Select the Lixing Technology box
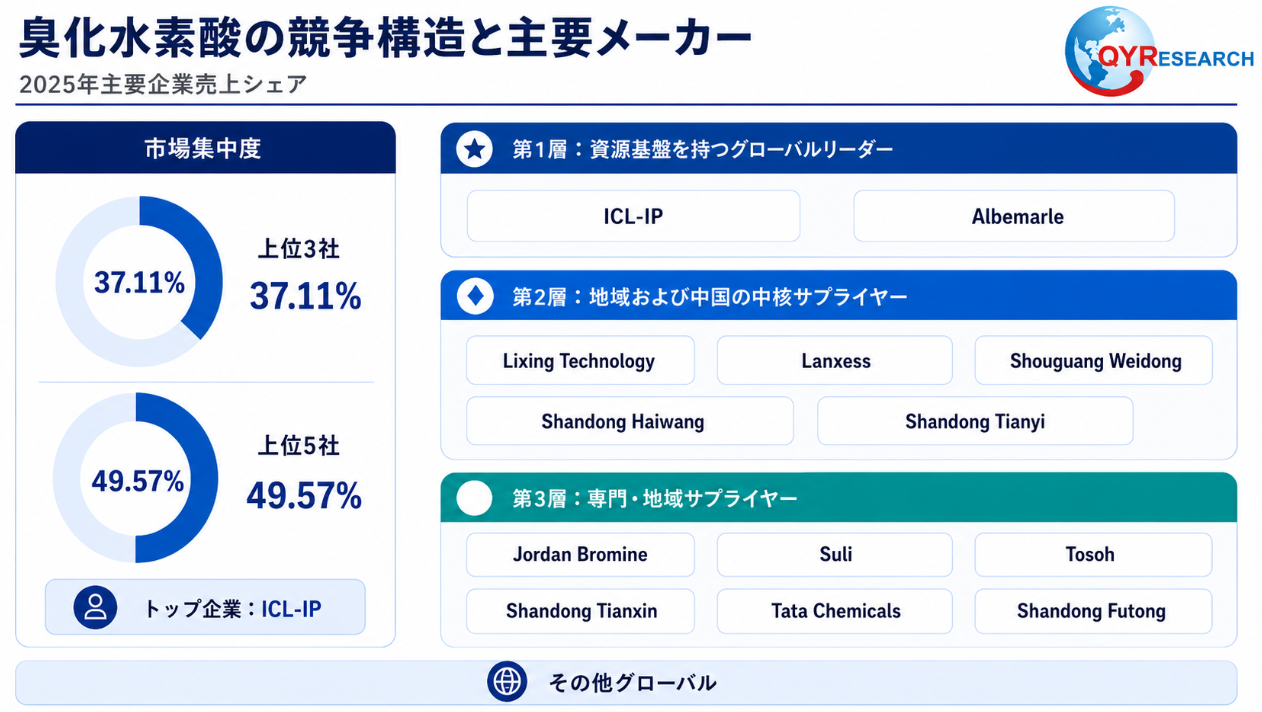Image resolution: width=1262 pixels, height=712 pixels. point(580,361)
